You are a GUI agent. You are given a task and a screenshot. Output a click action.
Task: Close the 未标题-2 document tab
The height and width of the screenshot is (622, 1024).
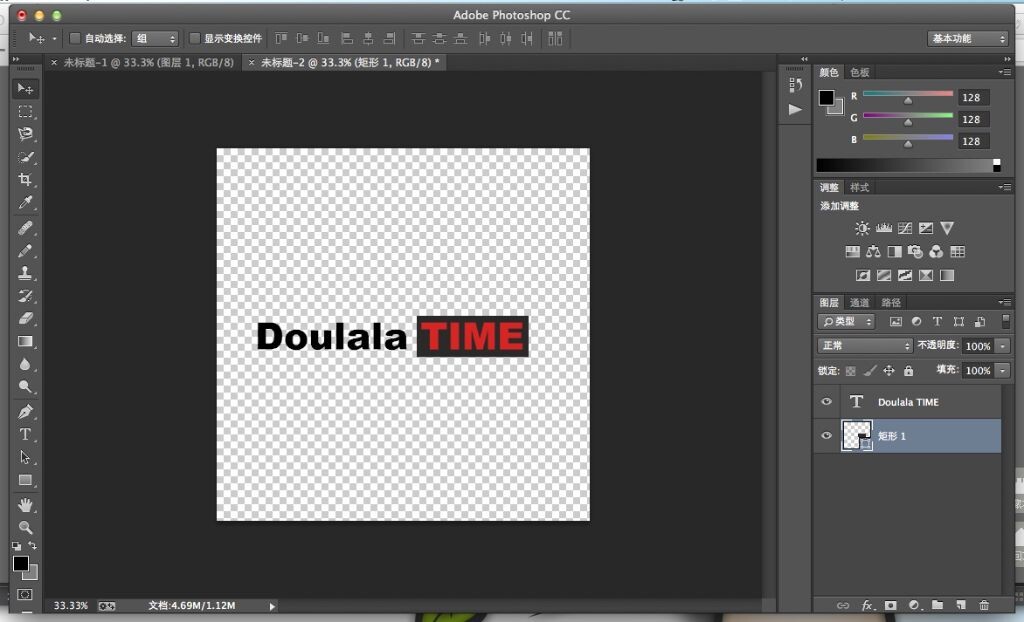[251, 63]
